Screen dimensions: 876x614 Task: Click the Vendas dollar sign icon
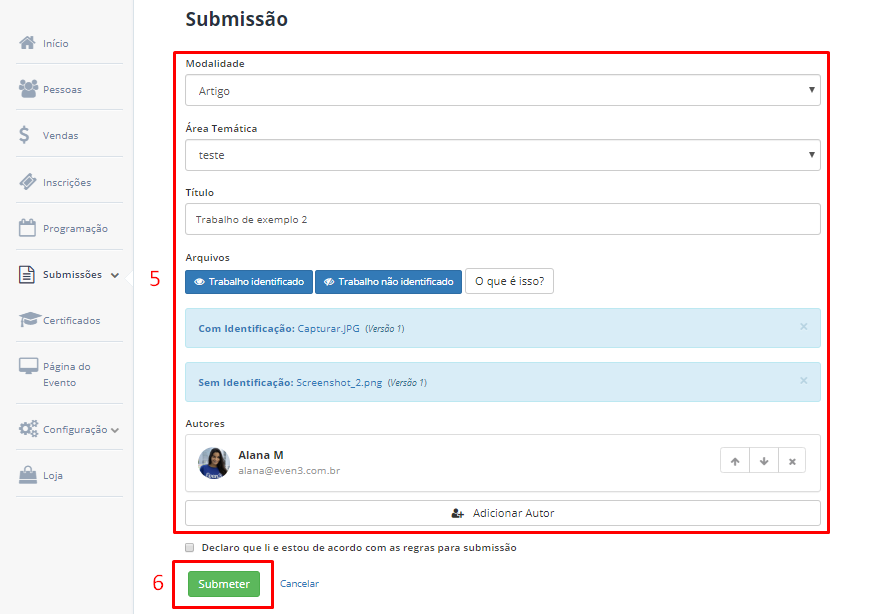(24, 135)
